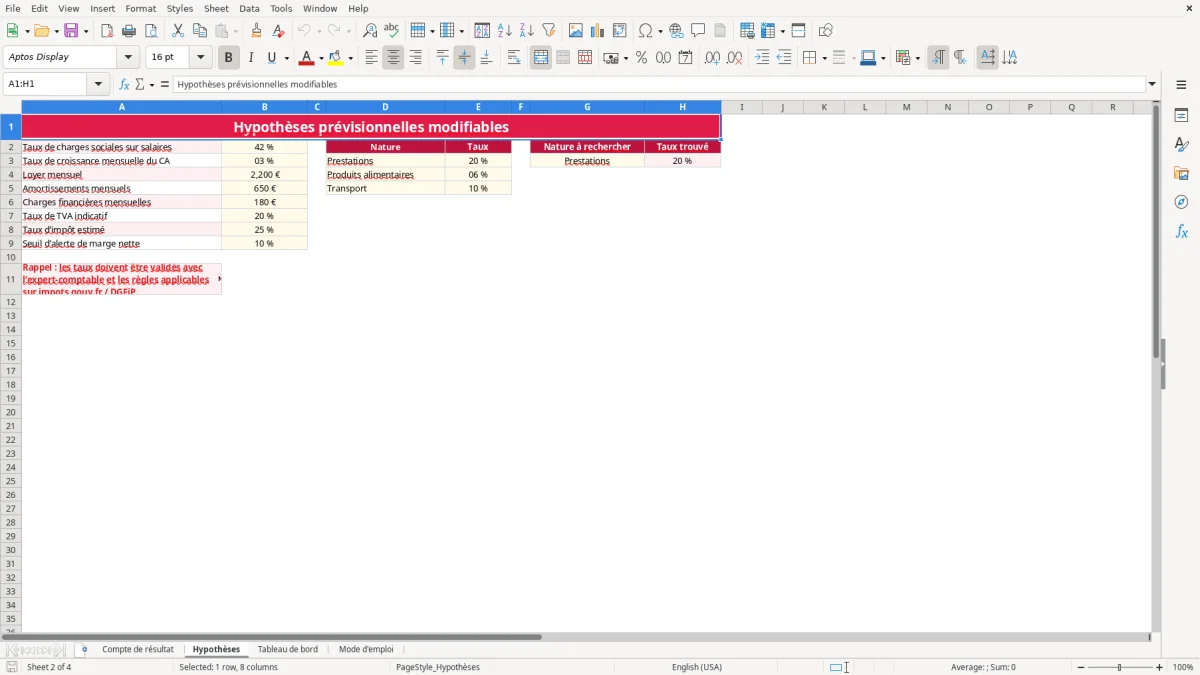The height and width of the screenshot is (675, 1200).
Task: Open the sidebar Properties panel icon
Action: coord(1181,115)
